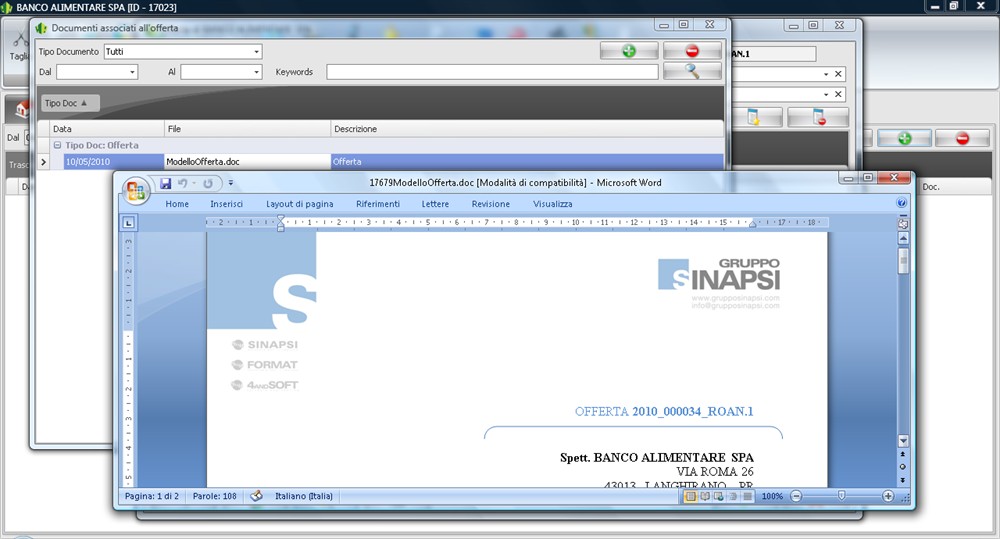
Task: Click the tab stop selector beside the ruler
Action: [x=129, y=223]
